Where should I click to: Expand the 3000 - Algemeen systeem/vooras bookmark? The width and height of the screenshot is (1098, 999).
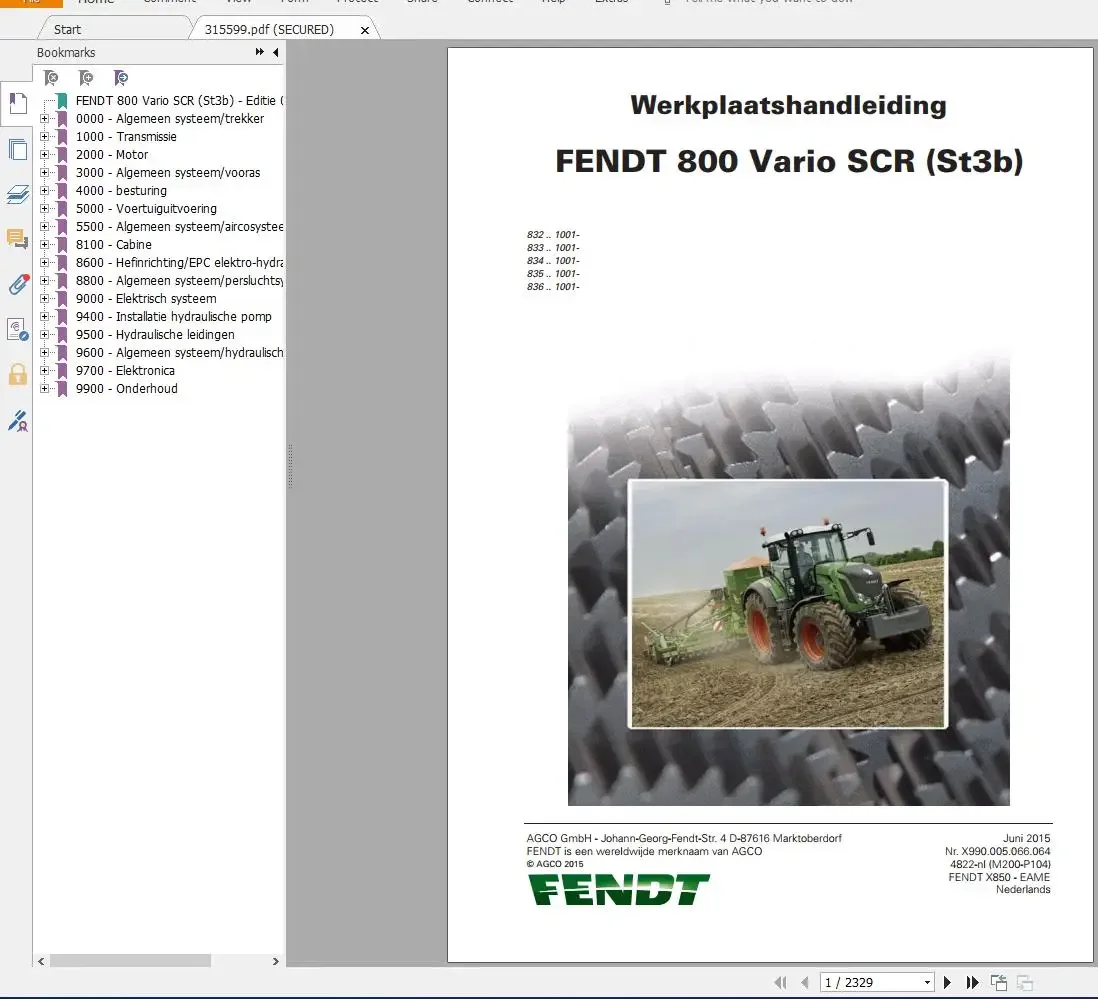click(45, 172)
